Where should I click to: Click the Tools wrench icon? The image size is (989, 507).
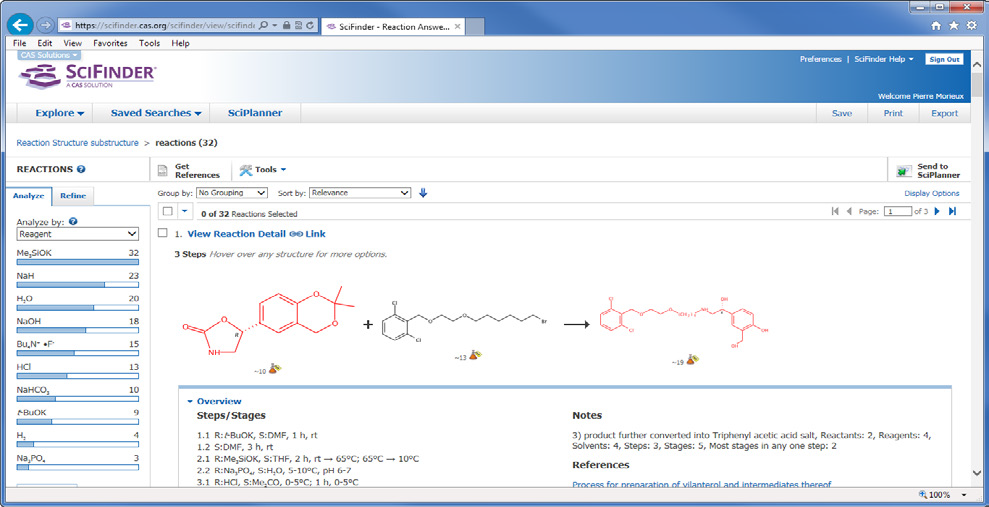tap(246, 170)
